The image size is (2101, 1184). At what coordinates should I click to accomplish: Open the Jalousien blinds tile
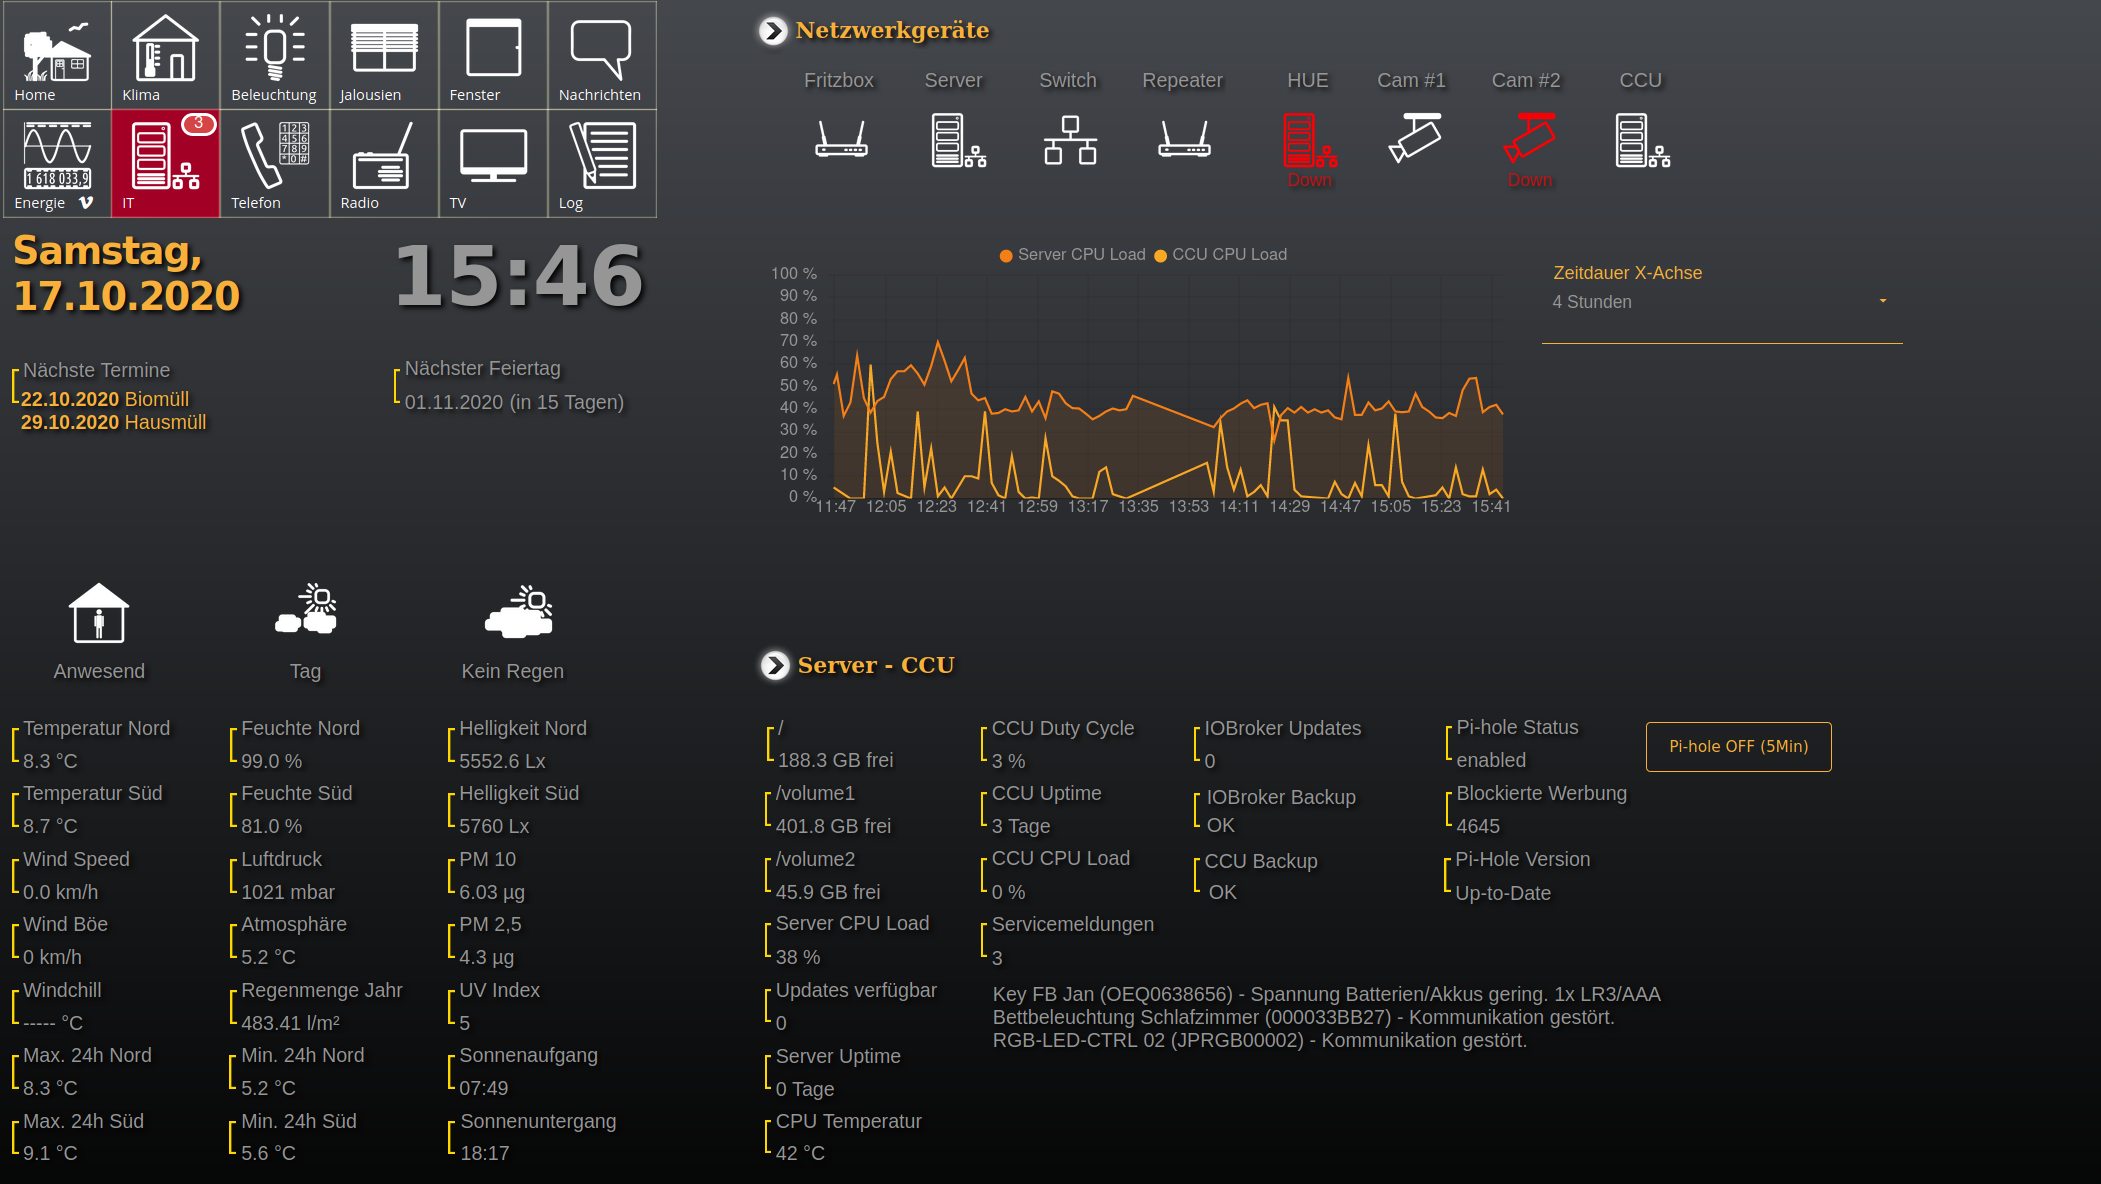[384, 55]
